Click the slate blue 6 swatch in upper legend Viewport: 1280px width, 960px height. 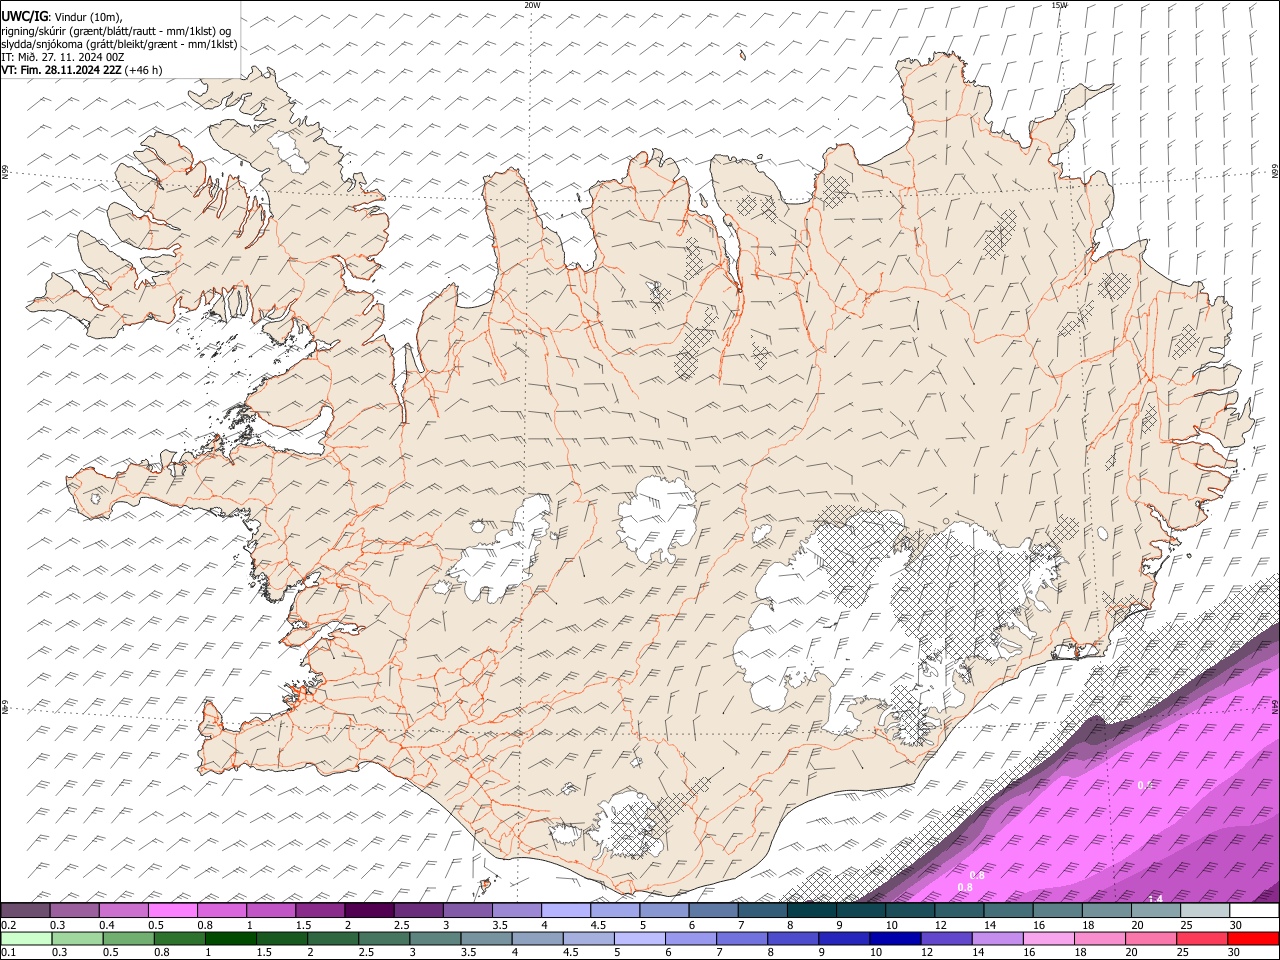click(713, 911)
